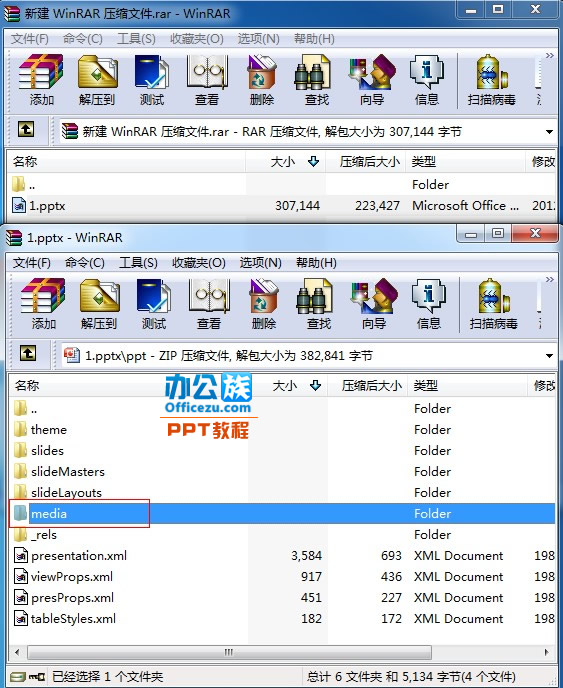This screenshot has width=563, height=688.
Task: Sort by 类型 column in 1.pptx window
Action: [468, 385]
